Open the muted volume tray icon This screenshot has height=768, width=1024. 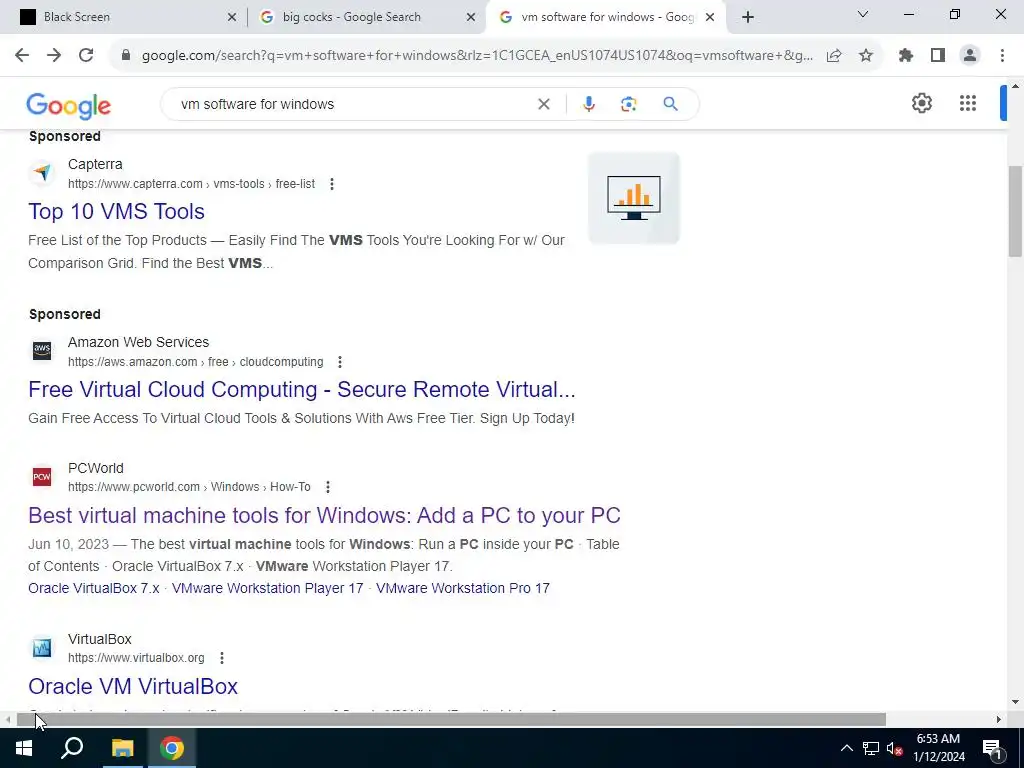[x=894, y=748]
